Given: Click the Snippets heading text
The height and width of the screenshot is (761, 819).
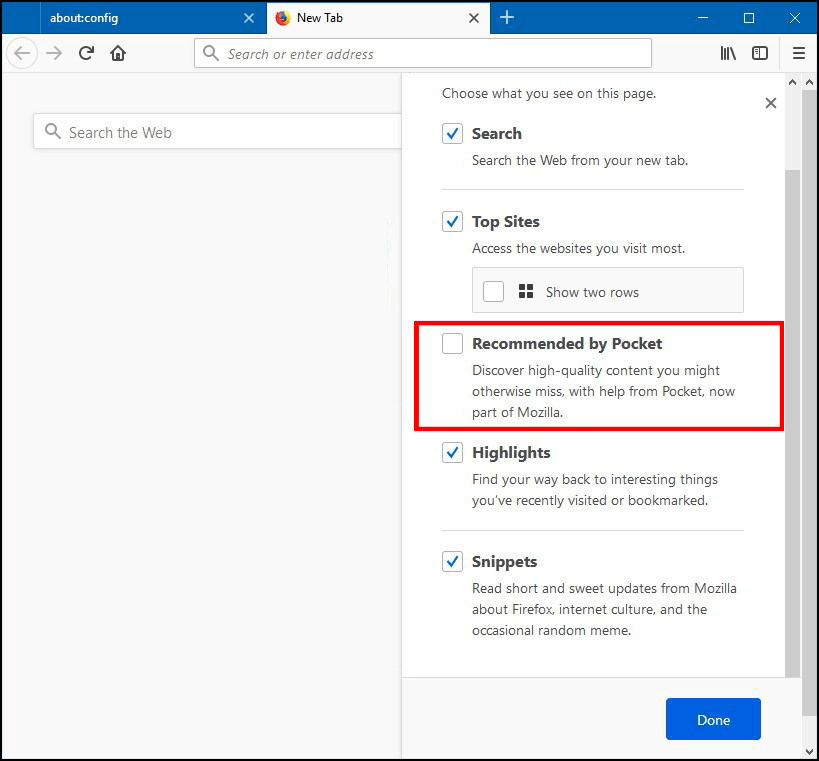Looking at the screenshot, I should 504,561.
